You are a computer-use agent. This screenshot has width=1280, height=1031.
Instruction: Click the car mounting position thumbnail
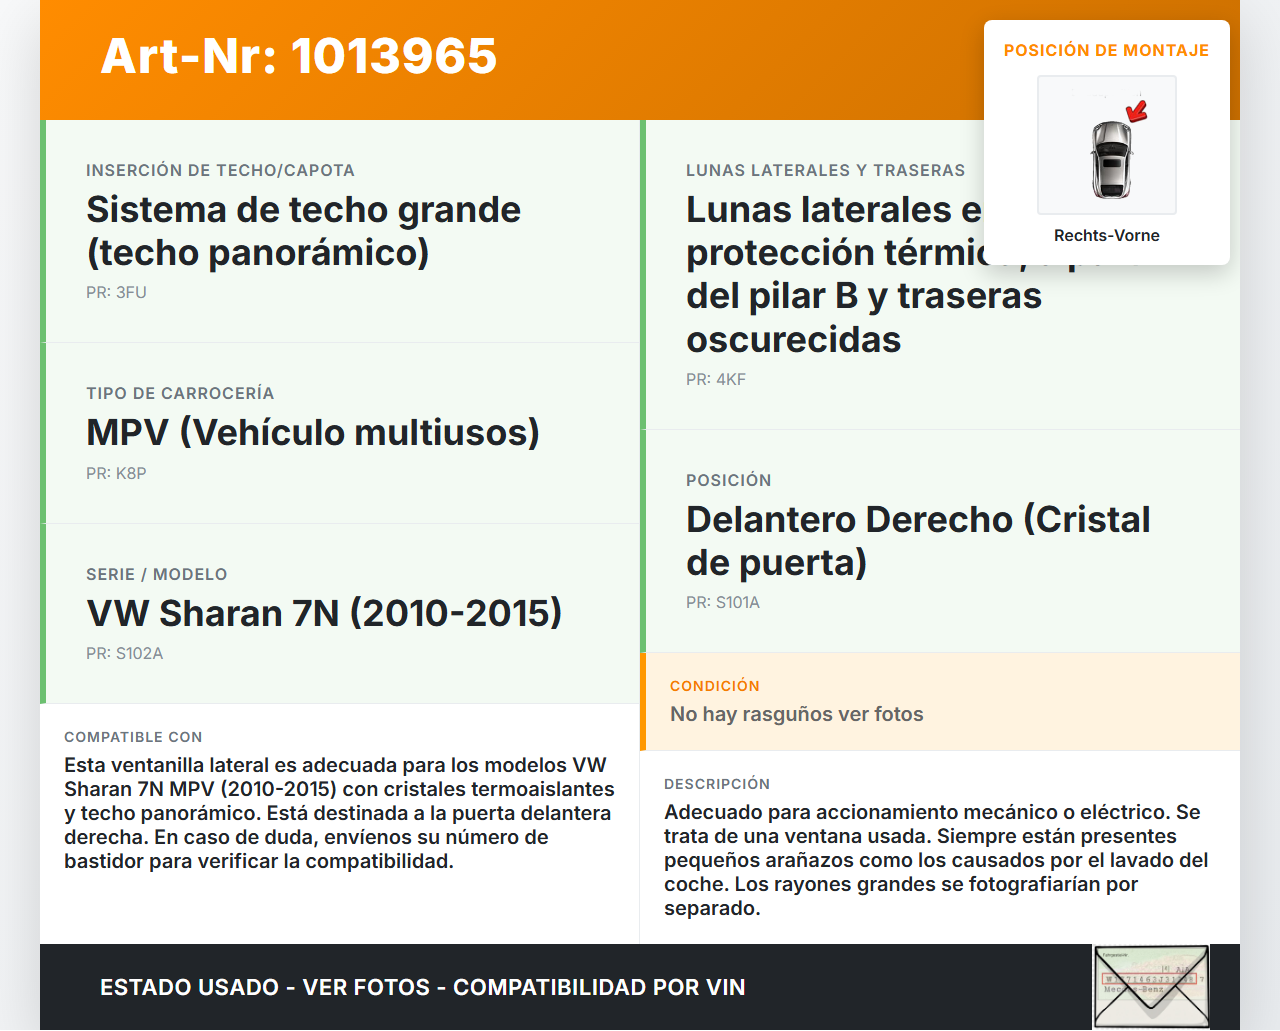pyautogui.click(x=1107, y=145)
